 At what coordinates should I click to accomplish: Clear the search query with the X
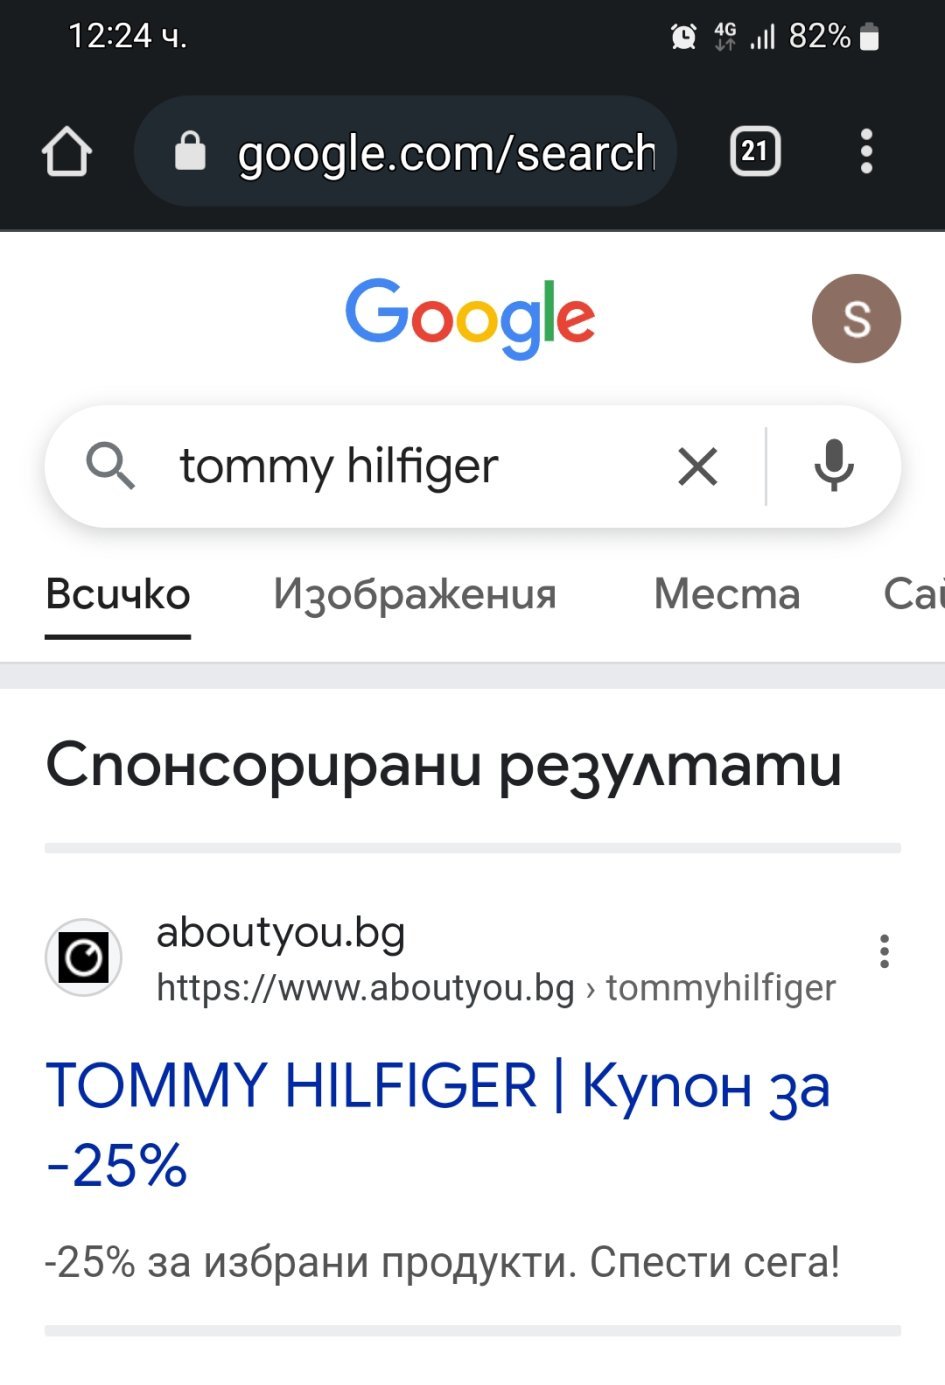697,466
